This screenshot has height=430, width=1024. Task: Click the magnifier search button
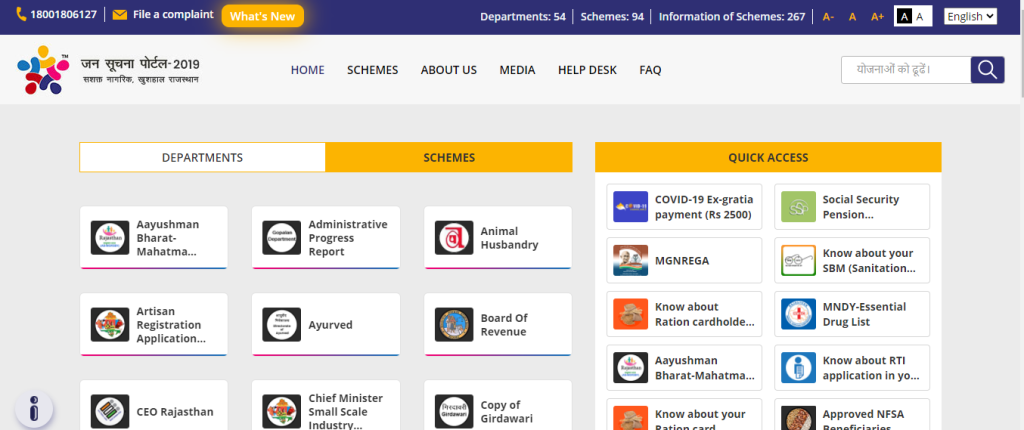(x=987, y=70)
